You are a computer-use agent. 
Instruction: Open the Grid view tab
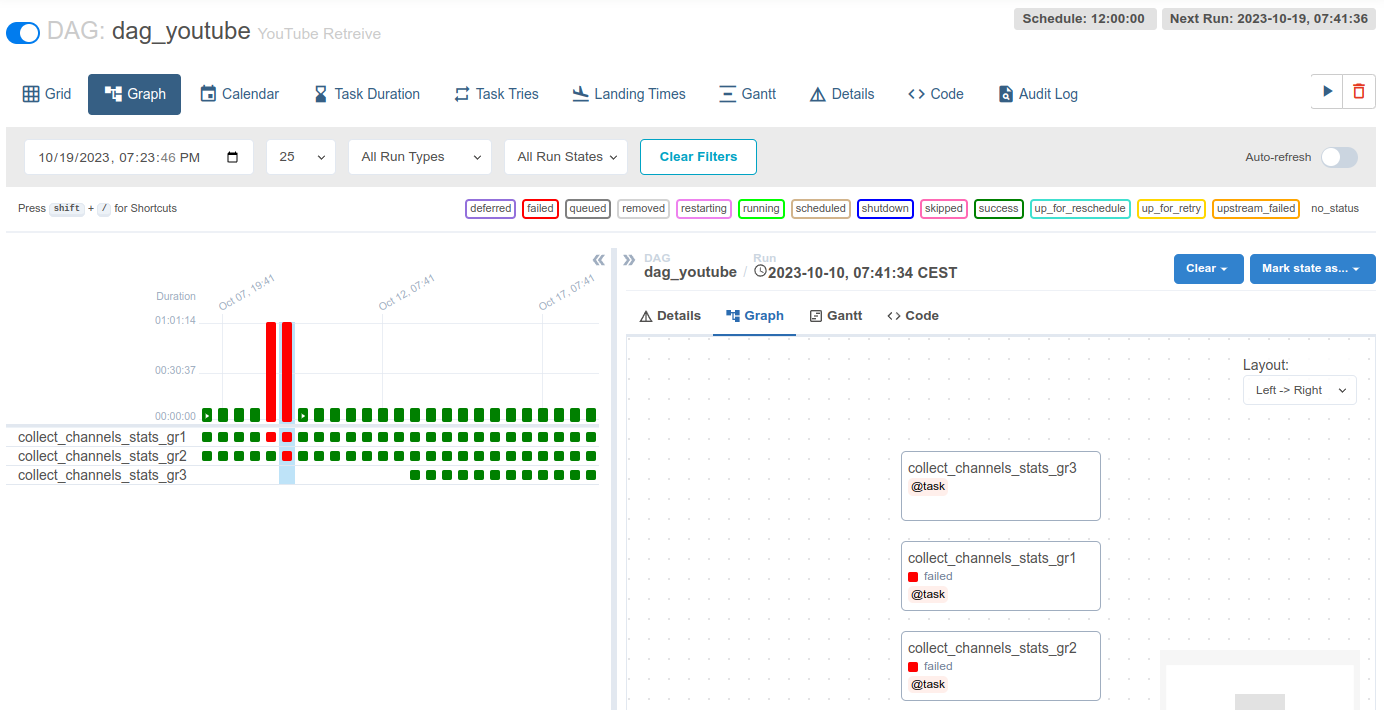point(47,94)
